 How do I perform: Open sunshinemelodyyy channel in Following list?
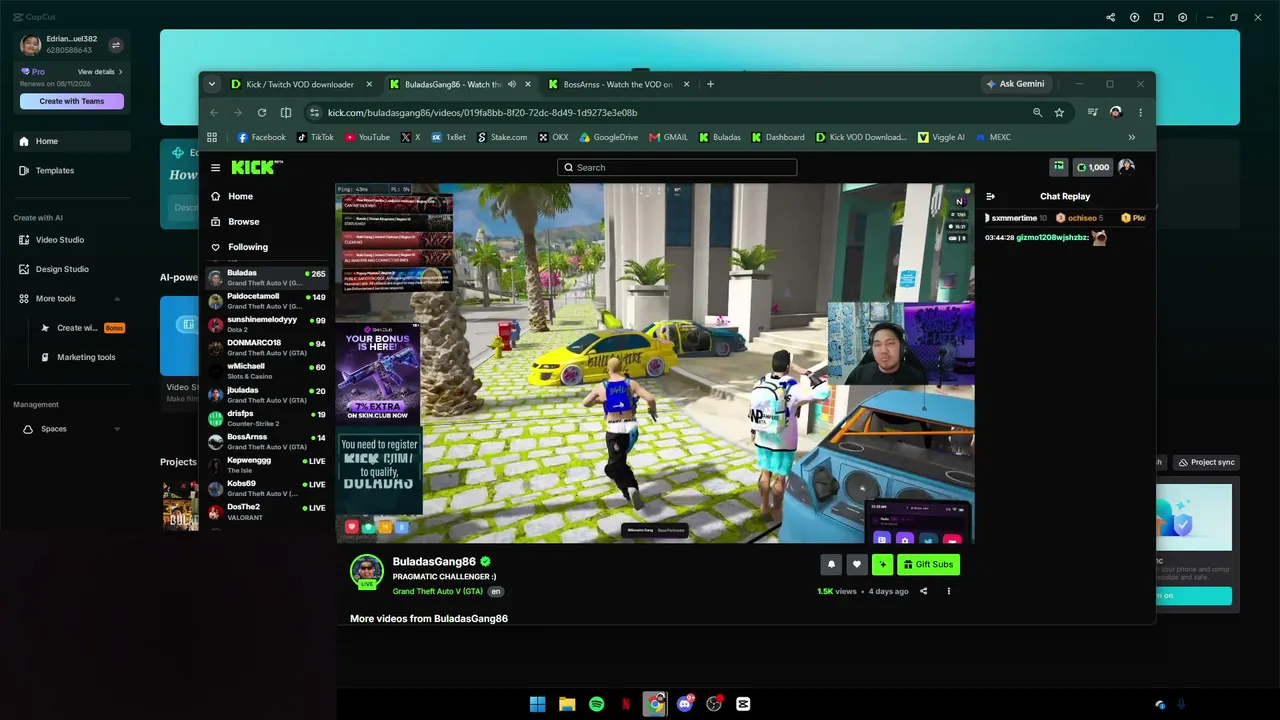(x=267, y=324)
